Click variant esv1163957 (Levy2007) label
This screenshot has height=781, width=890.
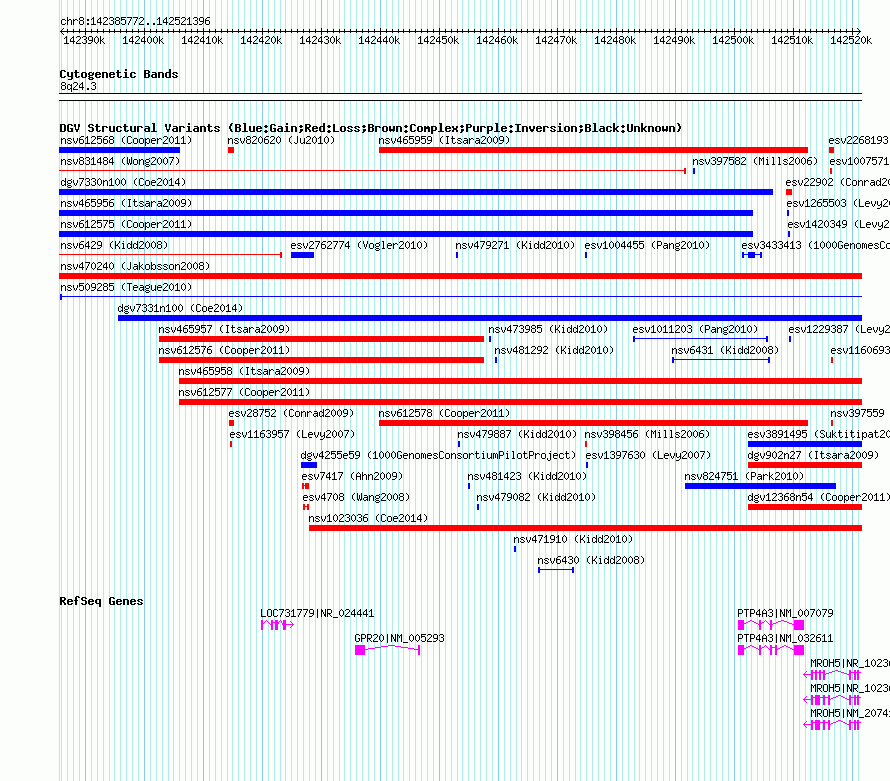click(x=292, y=434)
